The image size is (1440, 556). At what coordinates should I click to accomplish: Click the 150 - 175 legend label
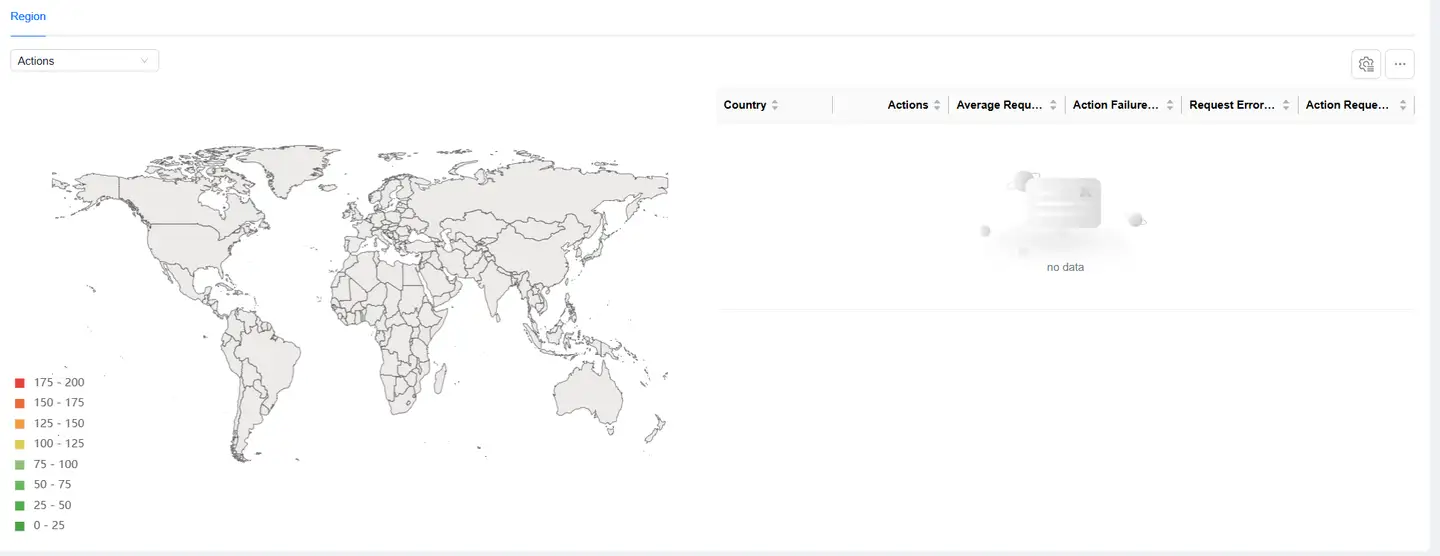(58, 403)
